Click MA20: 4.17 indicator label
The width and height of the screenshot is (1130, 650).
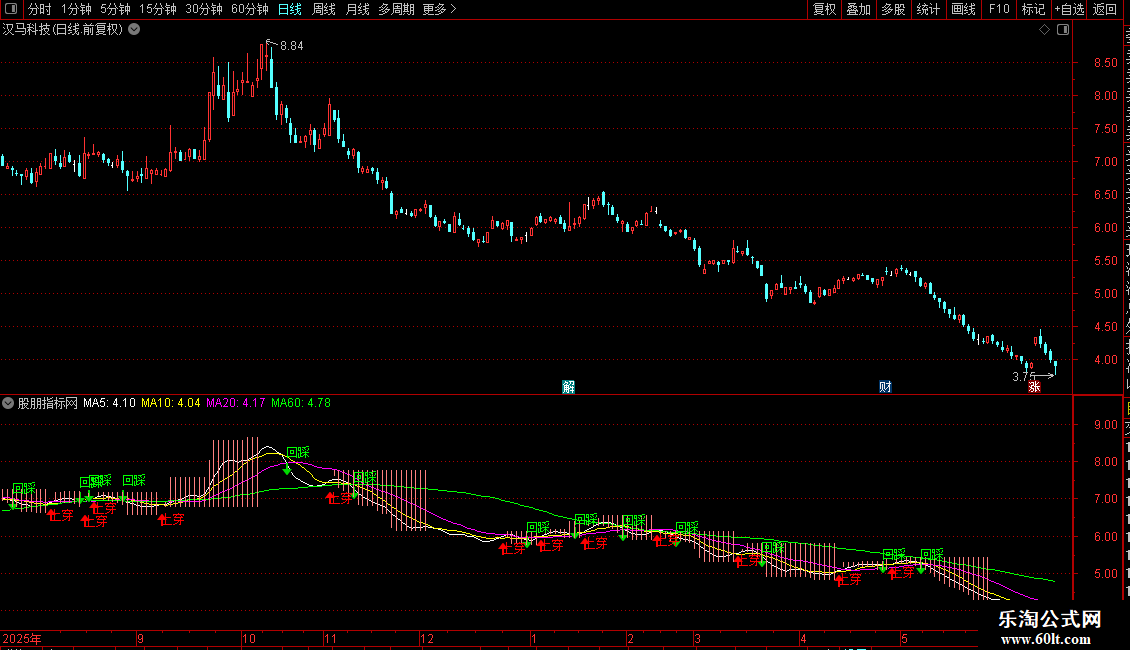coord(236,403)
